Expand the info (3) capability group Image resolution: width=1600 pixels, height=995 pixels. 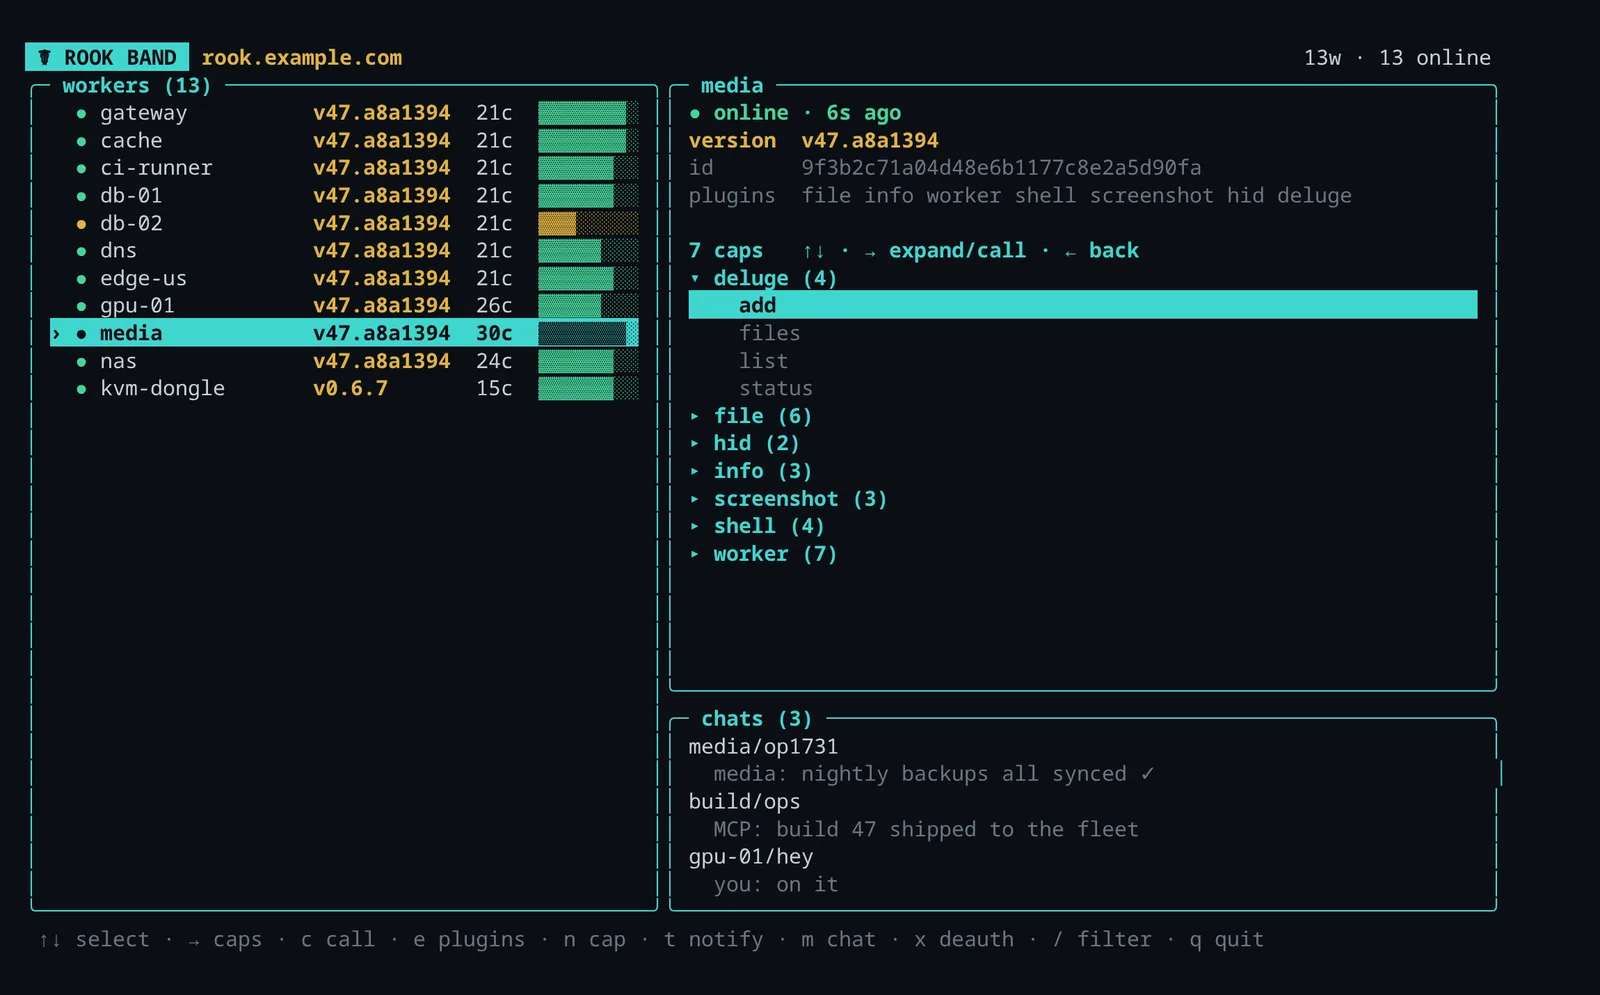[751, 471]
